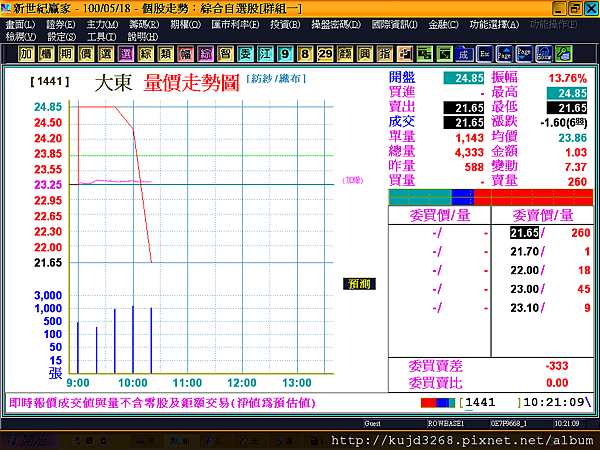
Task: Open the 工具(T) menu
Action: point(102,37)
